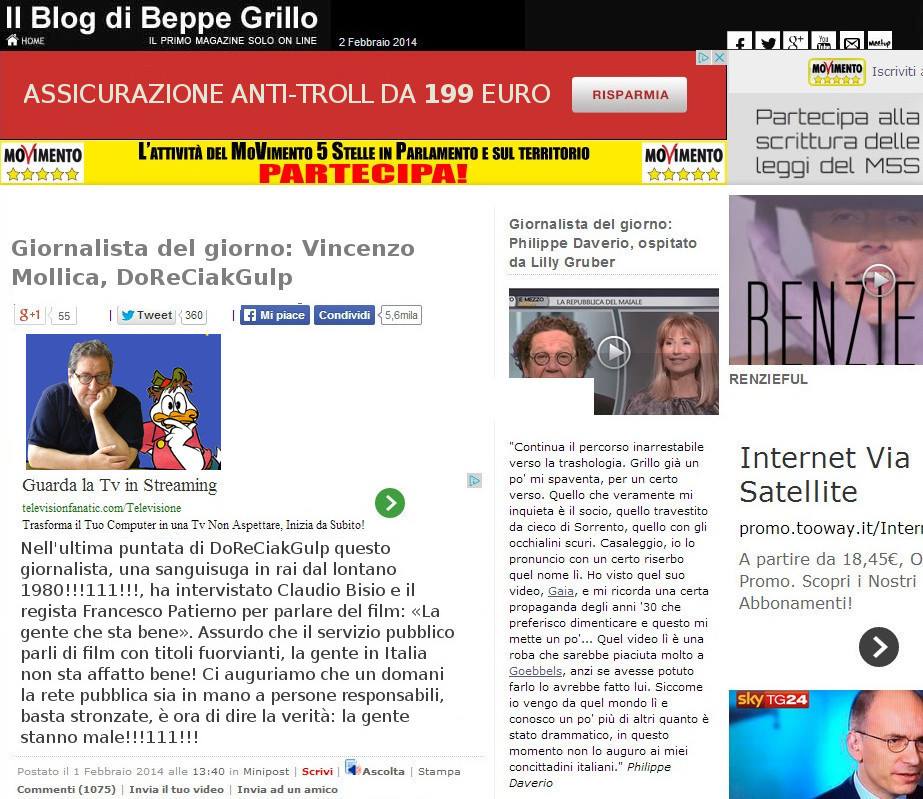This screenshot has height=799, width=923.
Task: Tweet this article
Action: point(146,315)
